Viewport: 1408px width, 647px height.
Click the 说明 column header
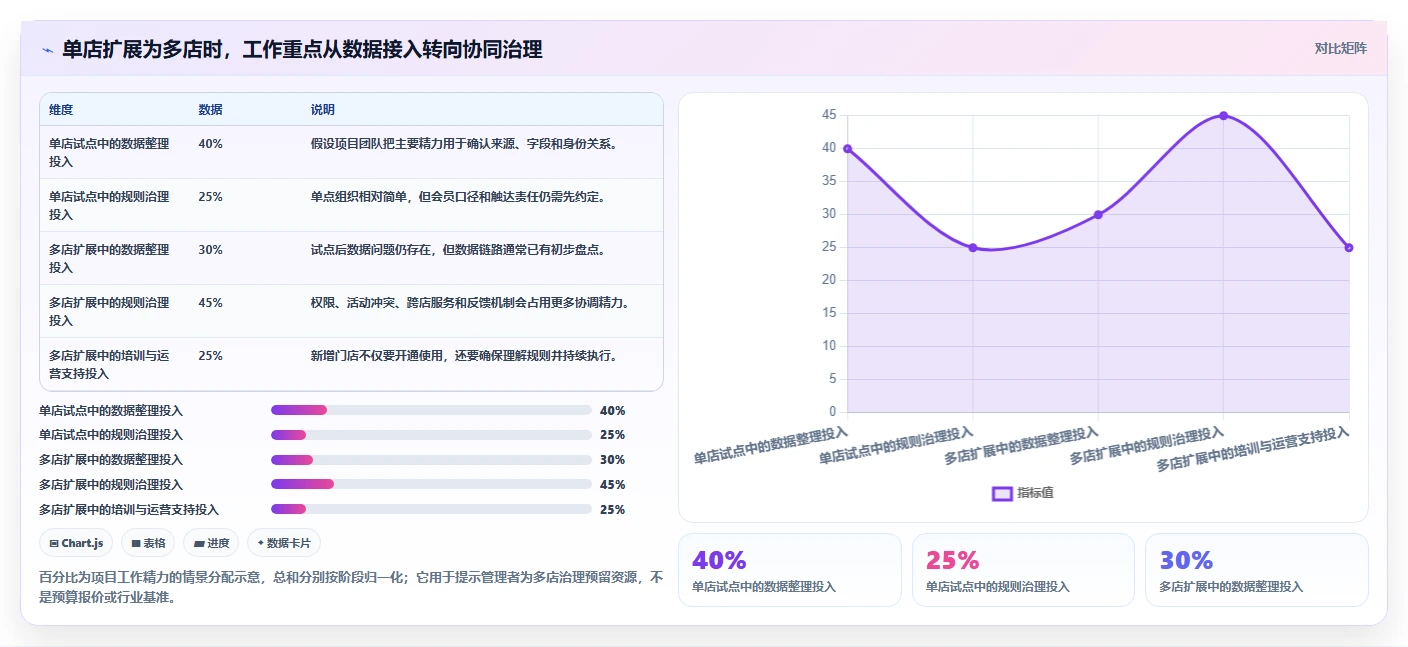coord(323,110)
